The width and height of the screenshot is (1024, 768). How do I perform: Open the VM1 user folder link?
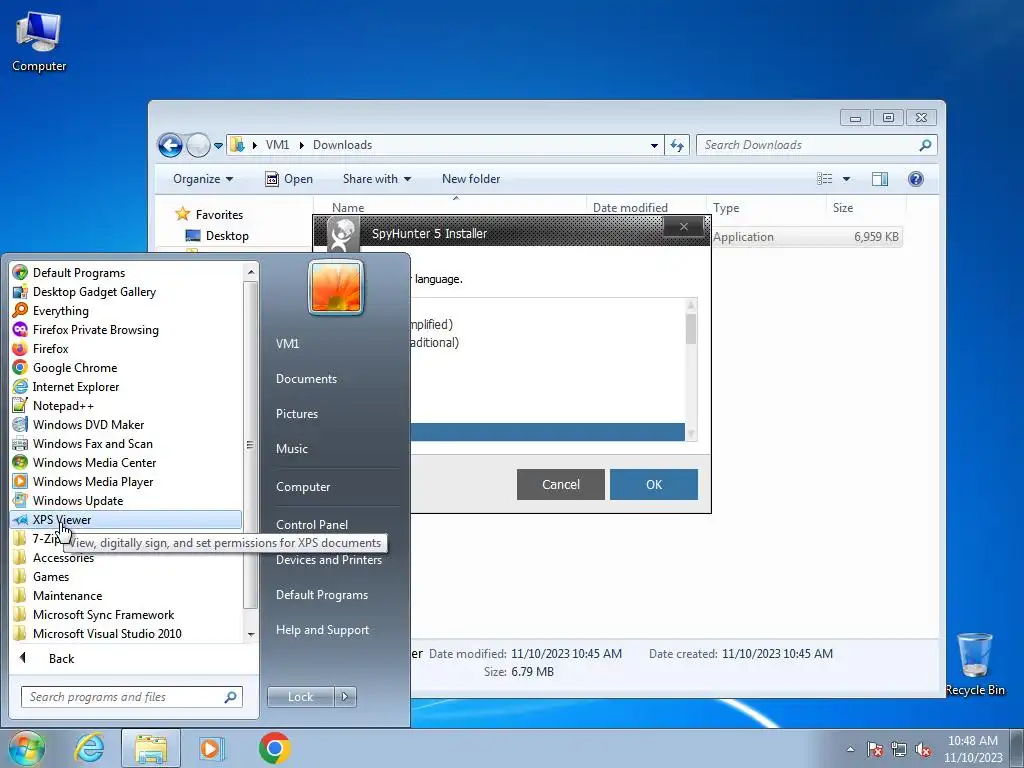click(x=287, y=344)
